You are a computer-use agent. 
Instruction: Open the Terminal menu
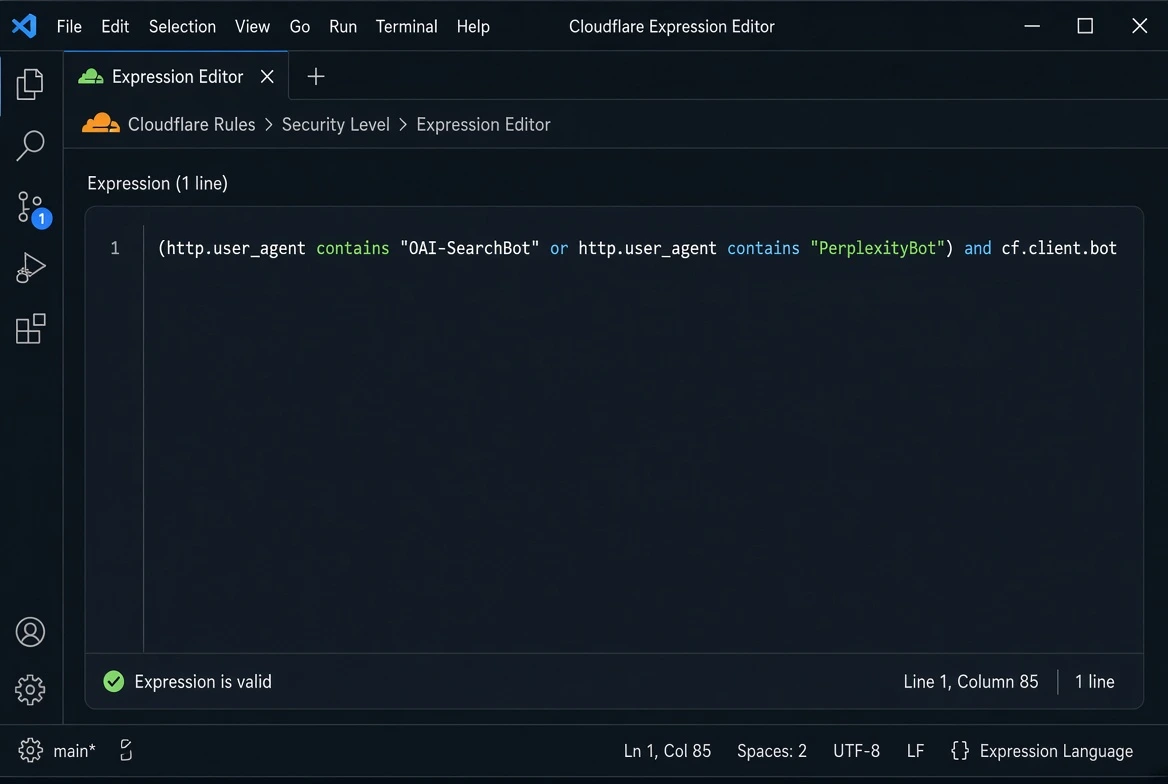[407, 27]
